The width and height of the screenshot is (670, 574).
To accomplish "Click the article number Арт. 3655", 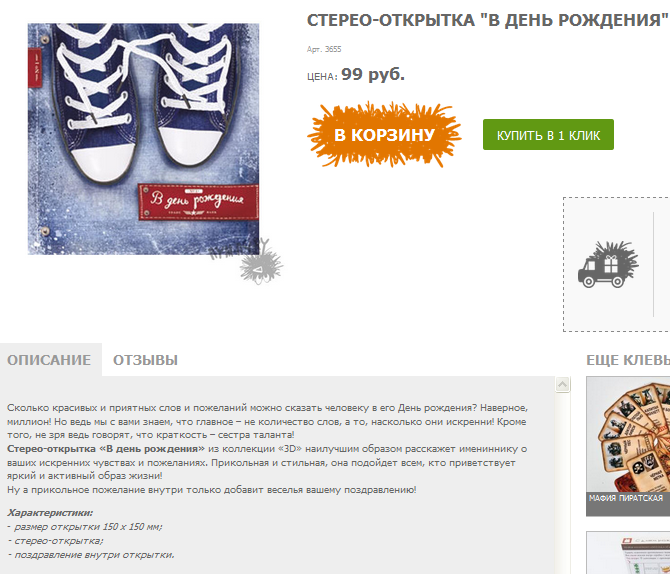I will (x=324, y=49).
